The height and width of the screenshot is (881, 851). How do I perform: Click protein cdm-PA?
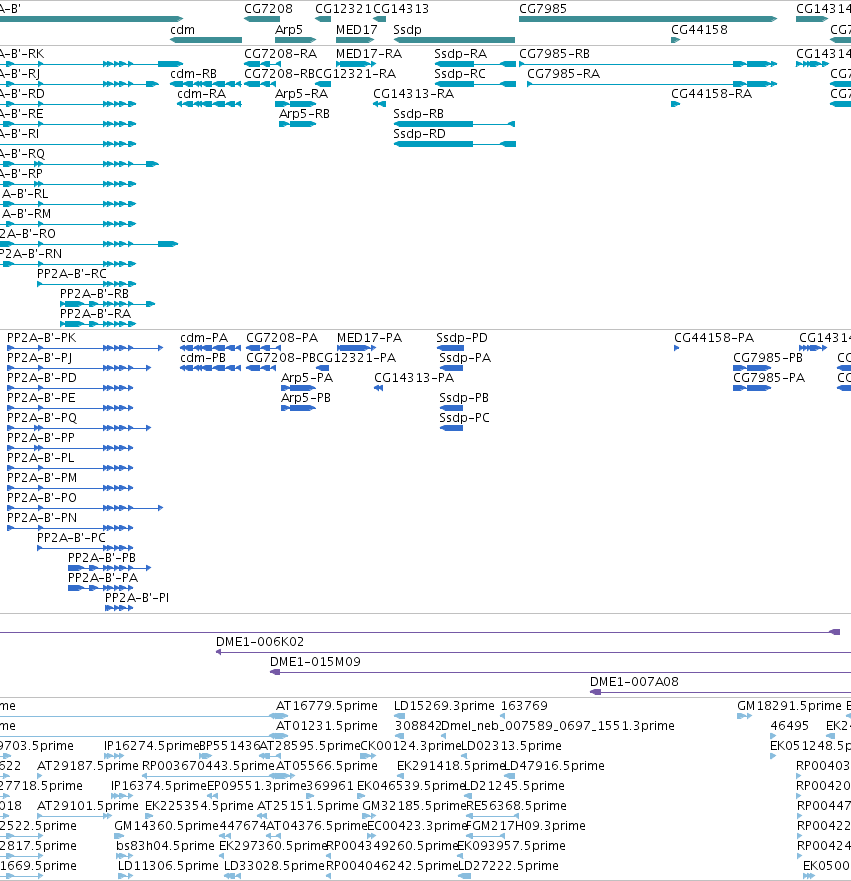click(x=210, y=348)
